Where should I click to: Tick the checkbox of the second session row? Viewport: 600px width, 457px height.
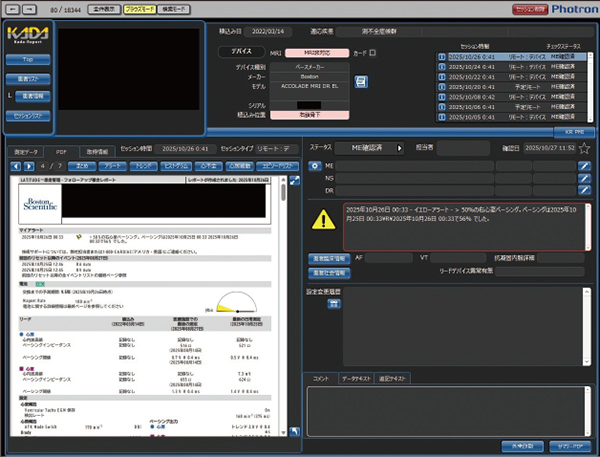(442, 66)
